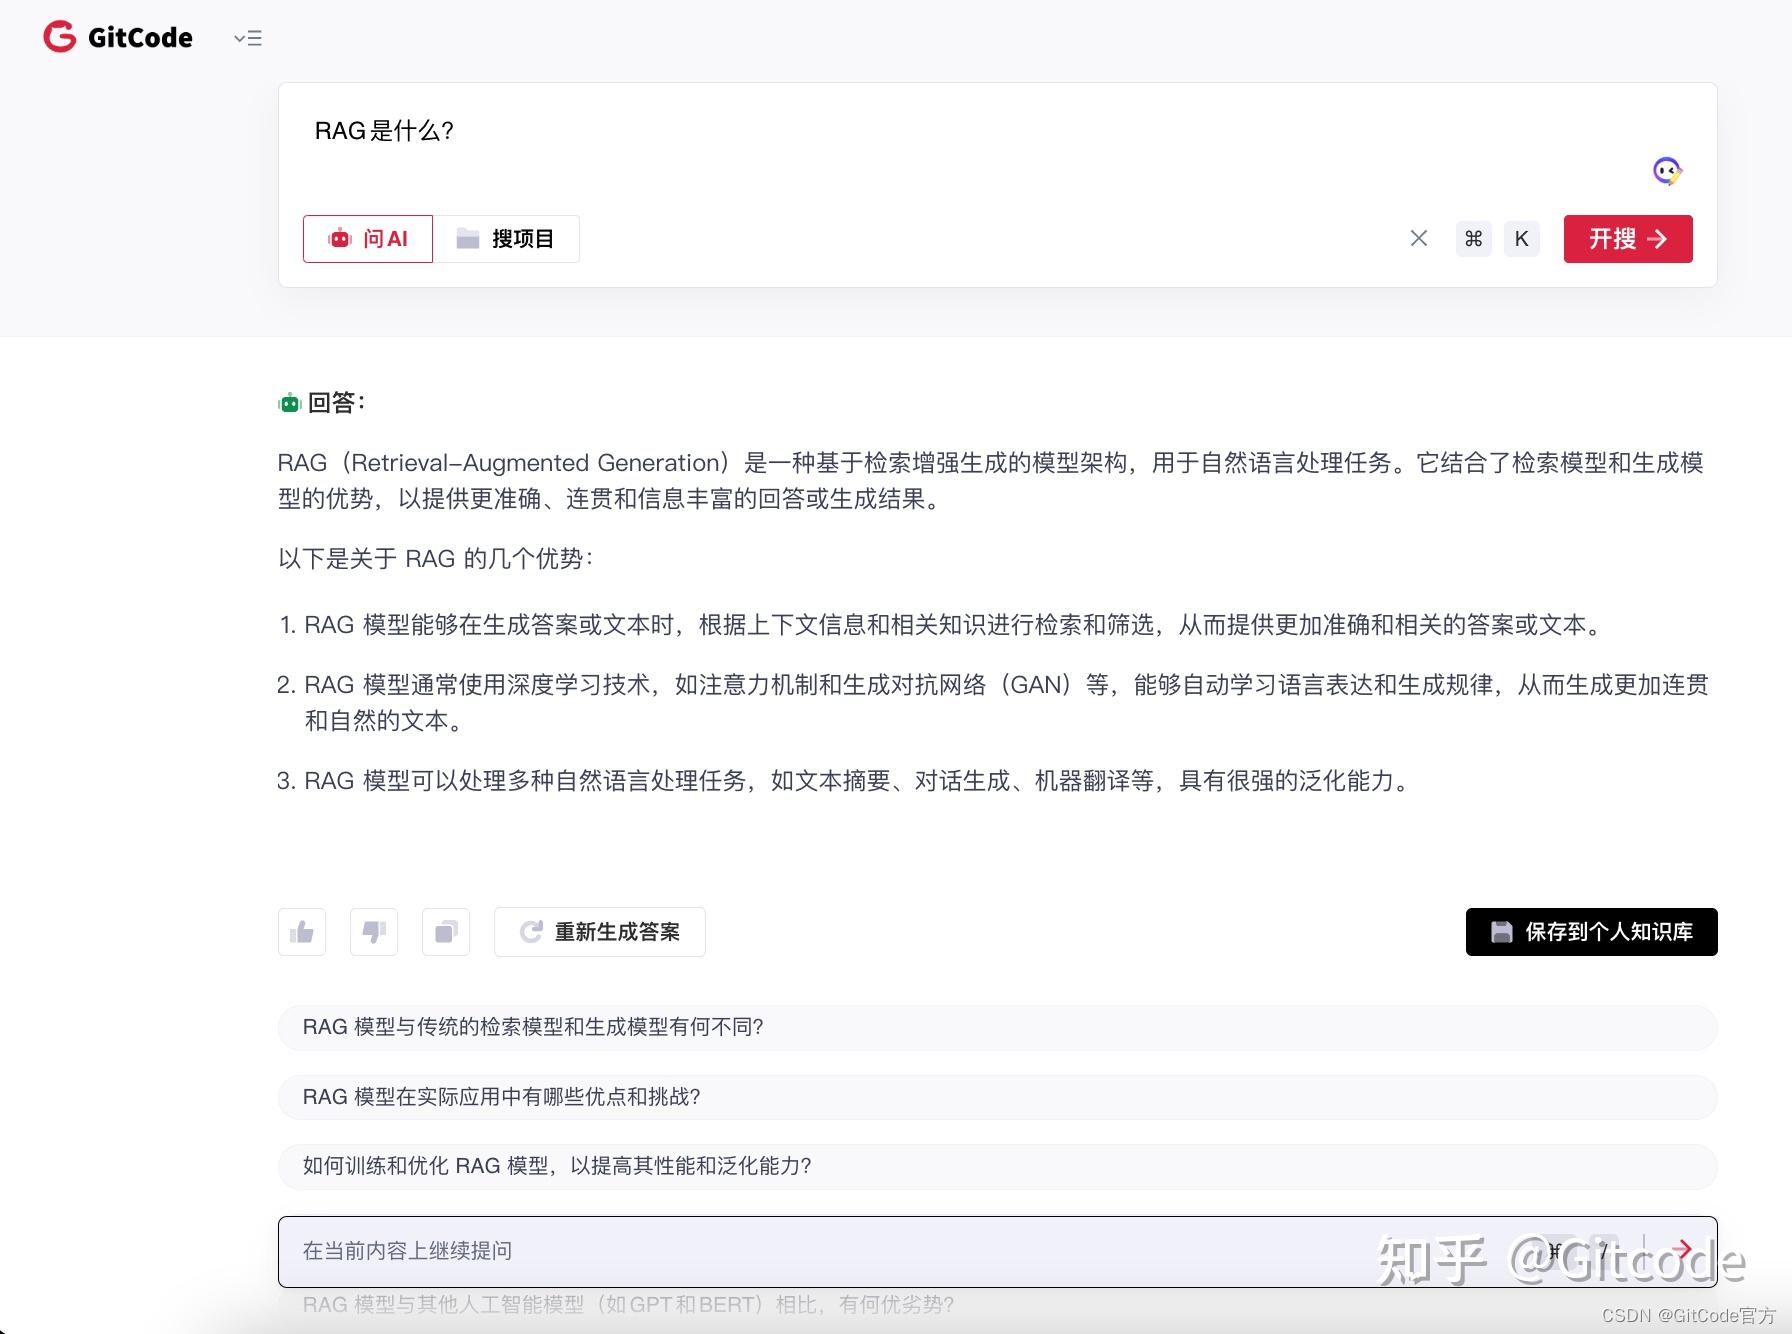Switch to the 问AI search mode tab
The width and height of the screenshot is (1792, 1334).
tap(367, 238)
